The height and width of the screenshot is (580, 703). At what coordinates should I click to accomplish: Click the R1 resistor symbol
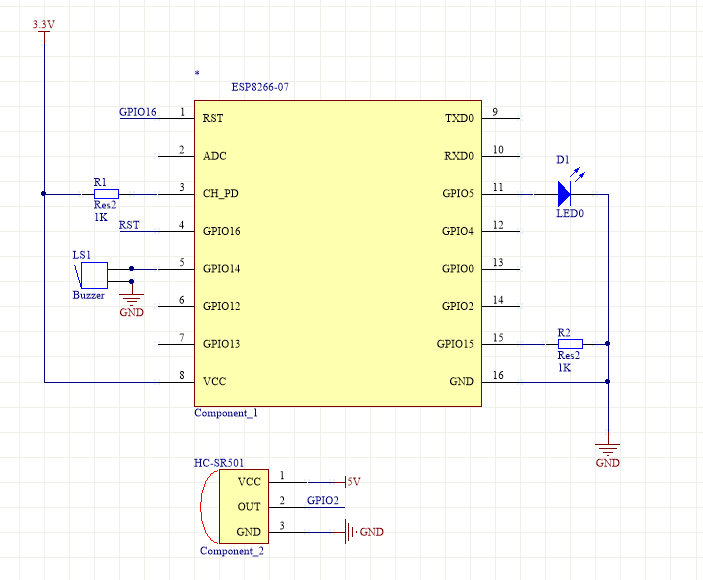click(106, 193)
